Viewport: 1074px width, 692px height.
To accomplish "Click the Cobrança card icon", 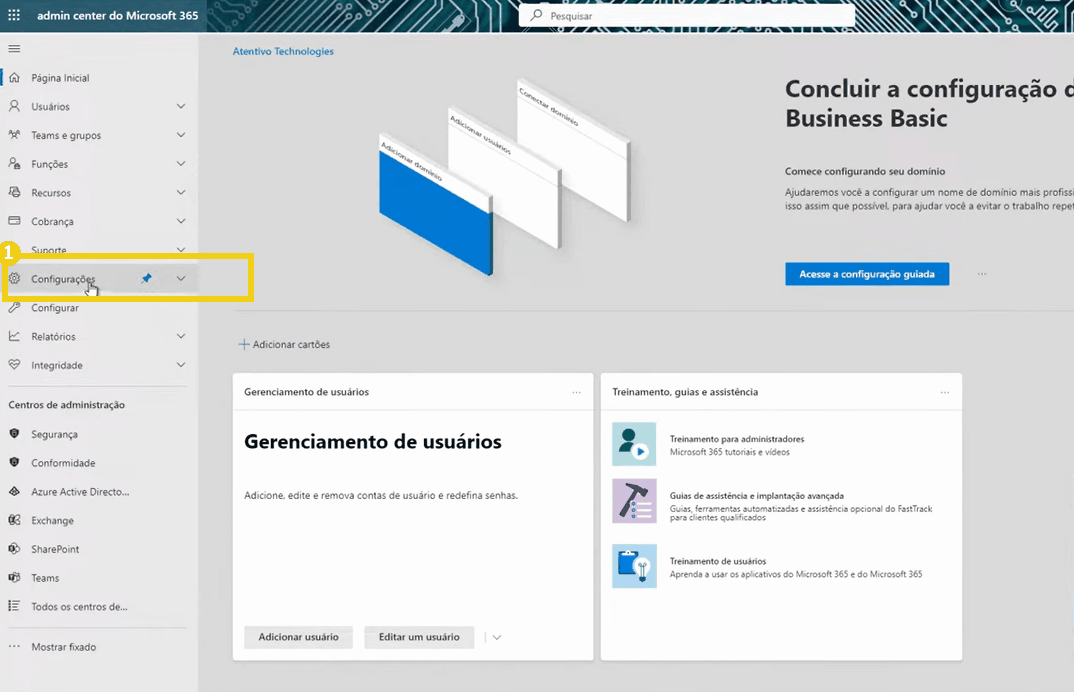I will click(x=14, y=221).
